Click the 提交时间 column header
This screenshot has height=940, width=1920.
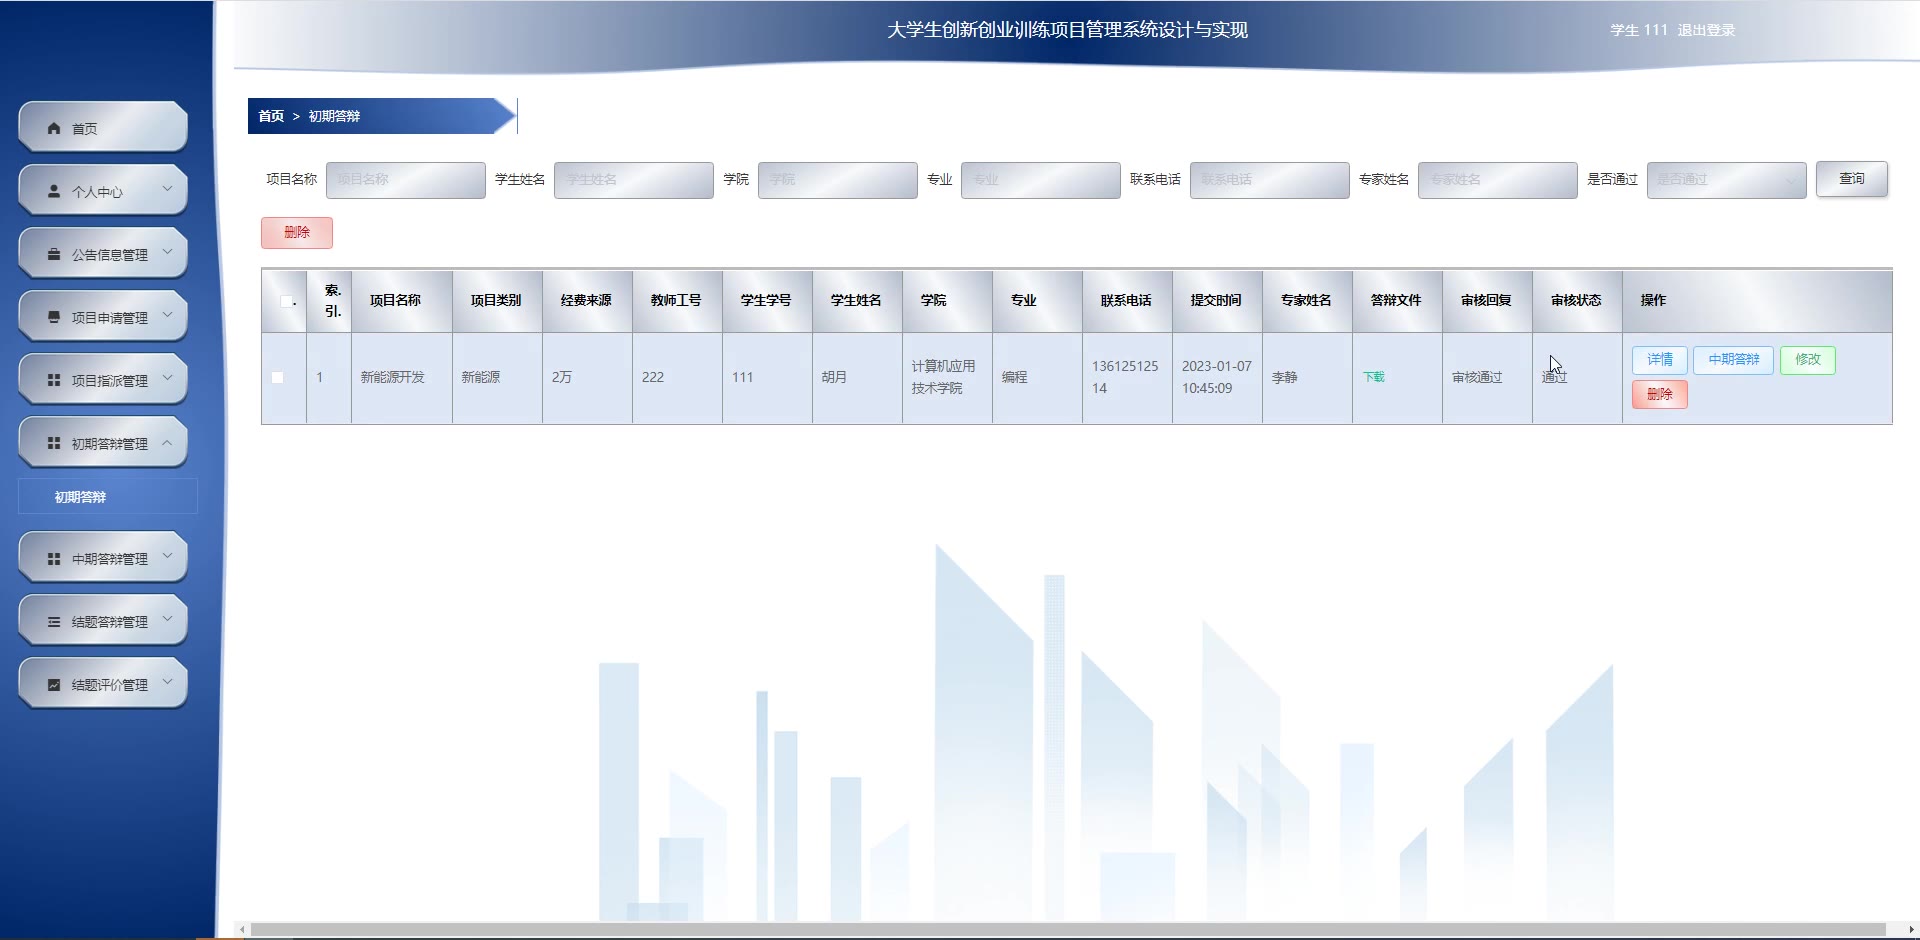point(1216,300)
